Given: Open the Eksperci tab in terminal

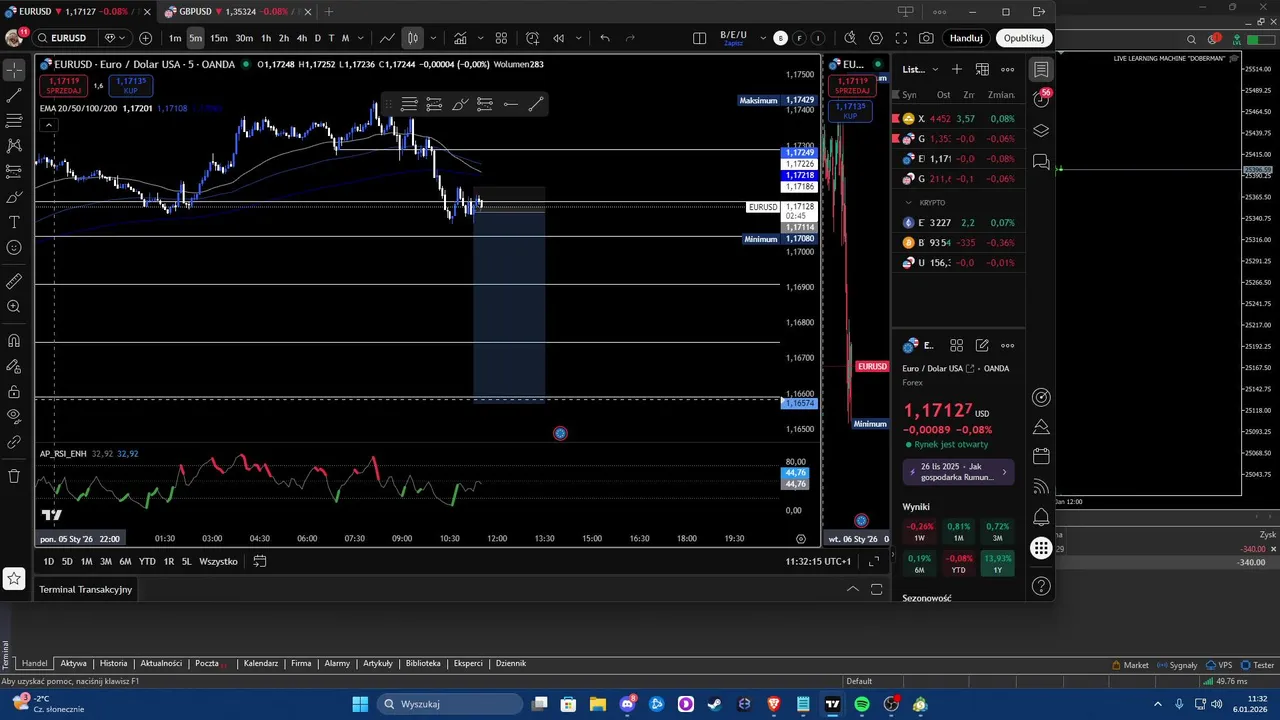Looking at the screenshot, I should (468, 663).
